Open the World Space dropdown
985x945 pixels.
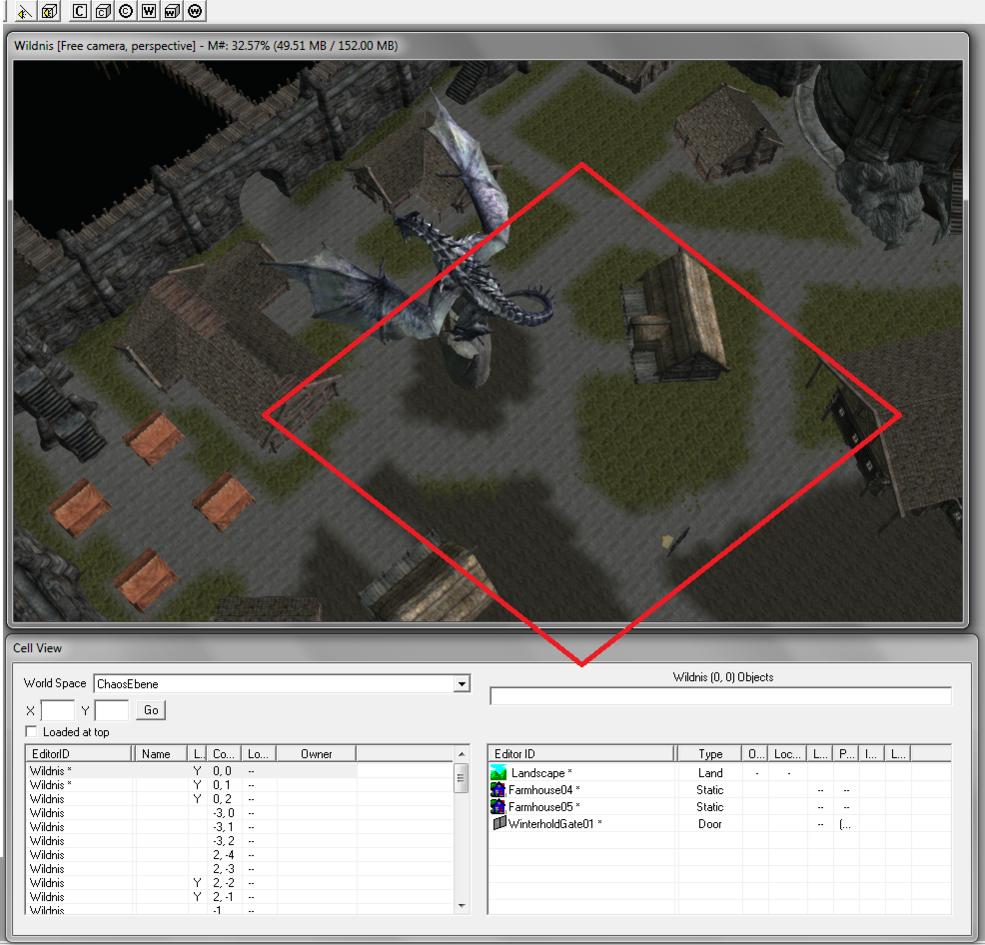pyautogui.click(x=461, y=684)
